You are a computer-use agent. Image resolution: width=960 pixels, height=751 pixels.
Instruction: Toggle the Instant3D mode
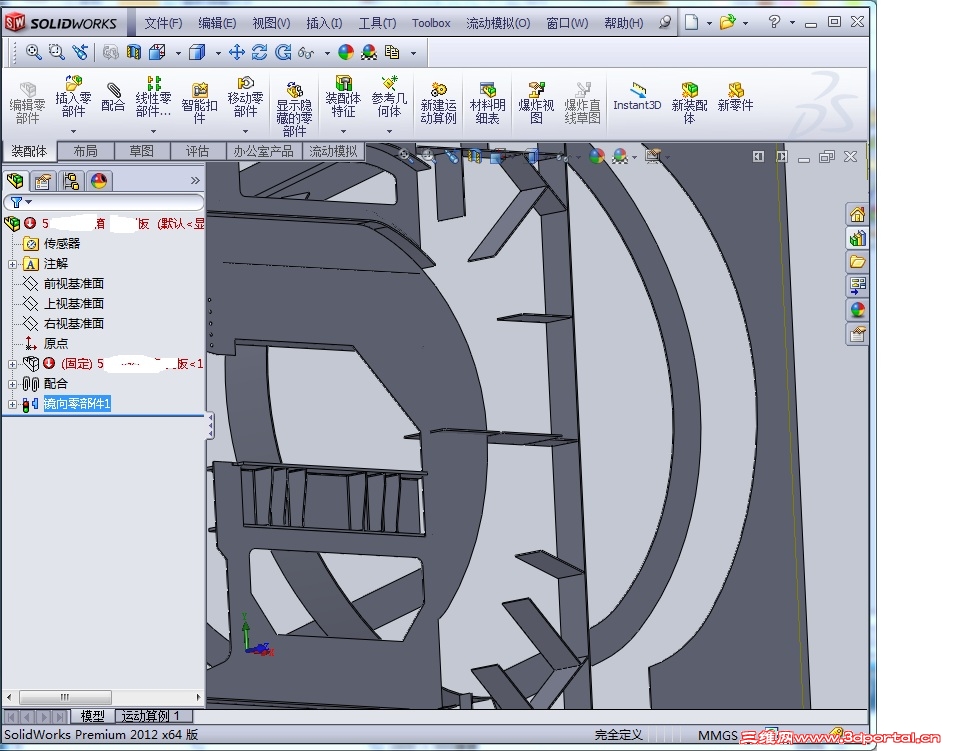pos(637,95)
